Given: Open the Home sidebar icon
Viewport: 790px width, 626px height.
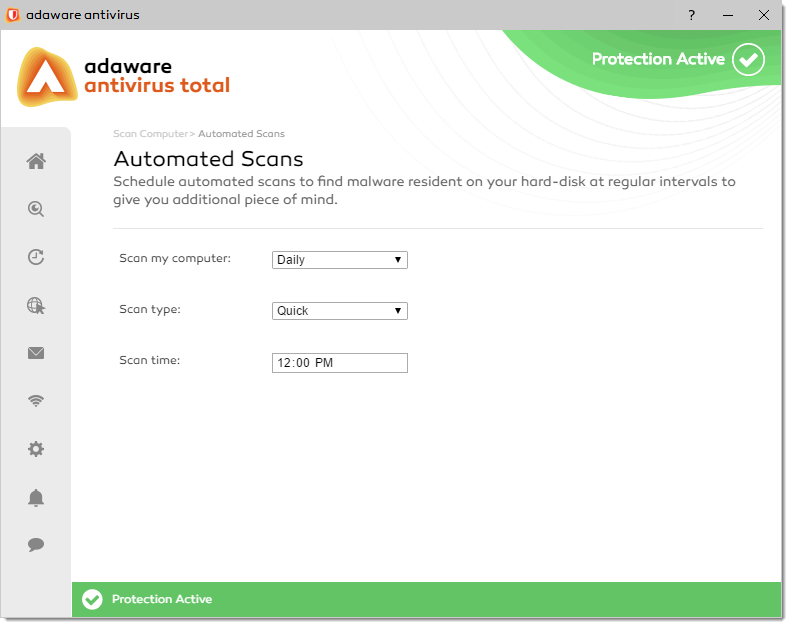Looking at the screenshot, I should click(x=36, y=161).
